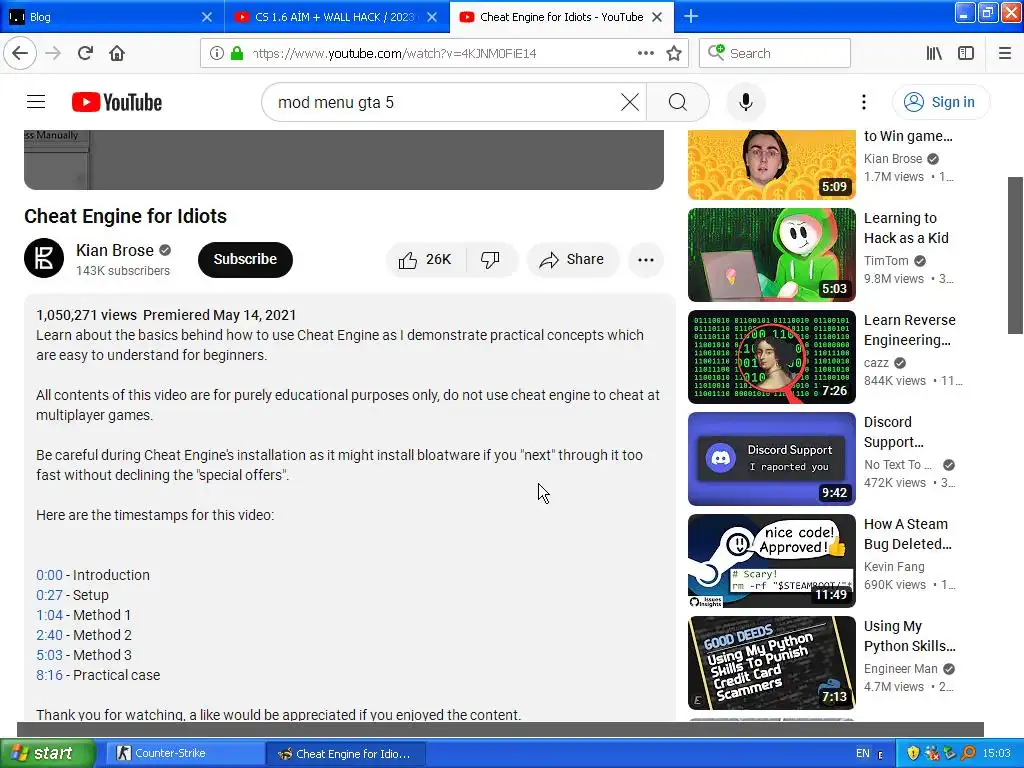The height and width of the screenshot is (768, 1024).
Task: Open How A Steam Bug Deleted thumbnail
Action: (x=771, y=560)
